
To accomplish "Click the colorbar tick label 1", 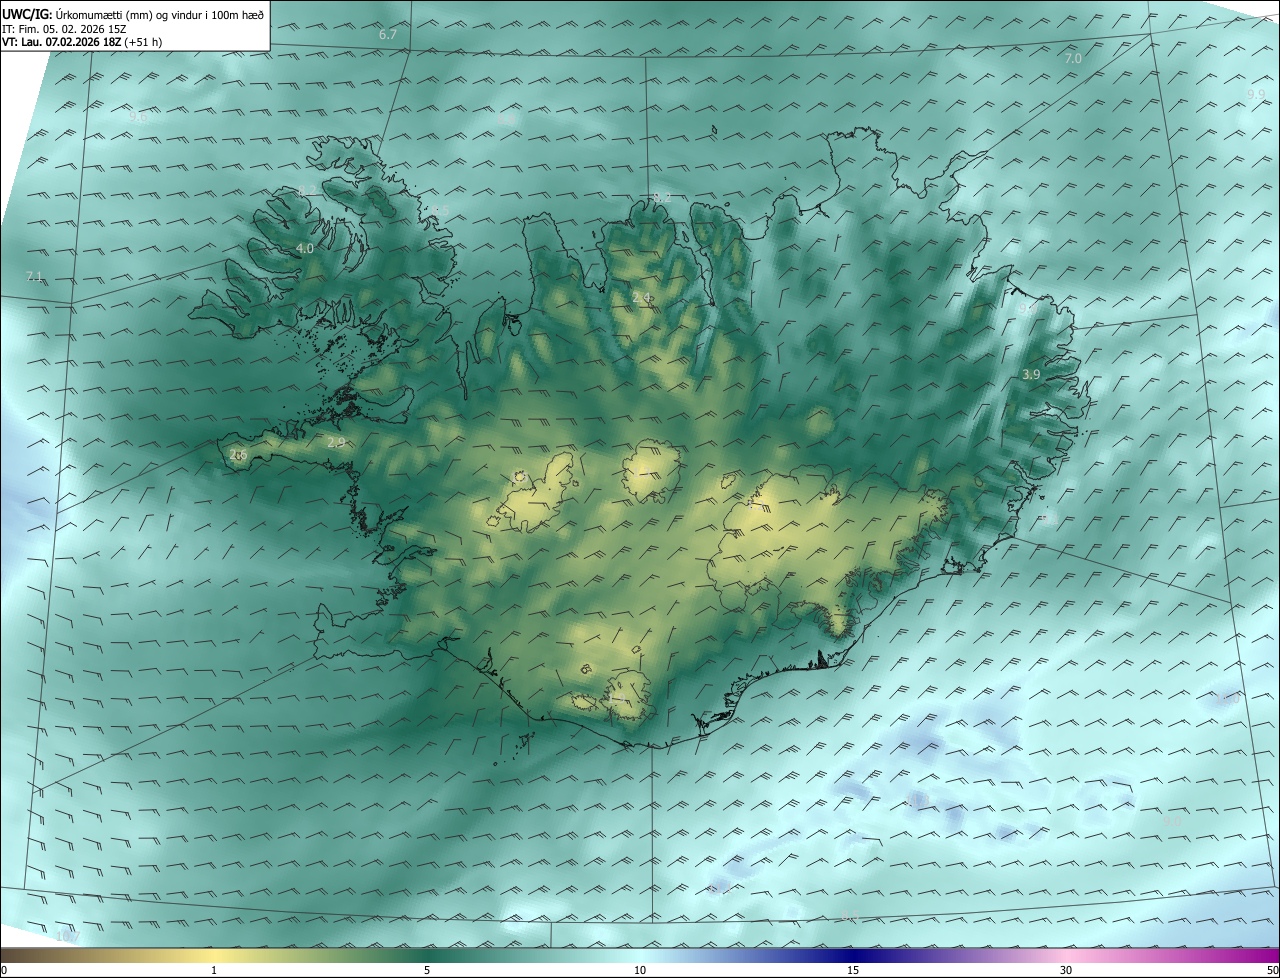I will pyautogui.click(x=214, y=970).
